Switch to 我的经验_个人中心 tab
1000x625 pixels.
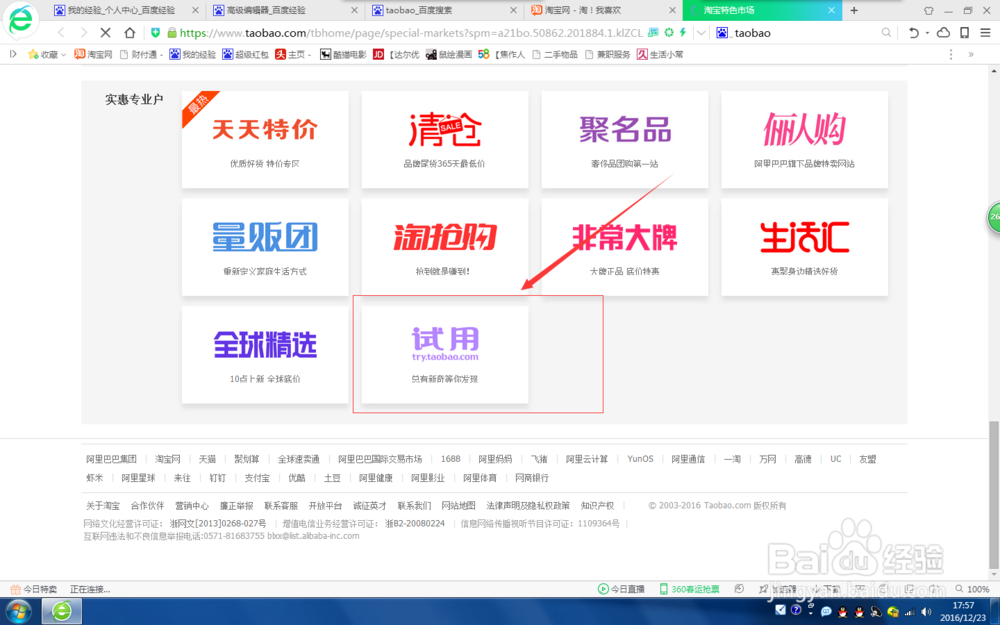point(125,10)
